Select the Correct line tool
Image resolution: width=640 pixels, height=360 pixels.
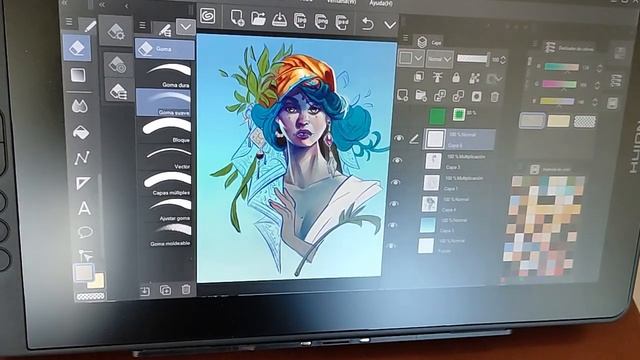pos(86,256)
